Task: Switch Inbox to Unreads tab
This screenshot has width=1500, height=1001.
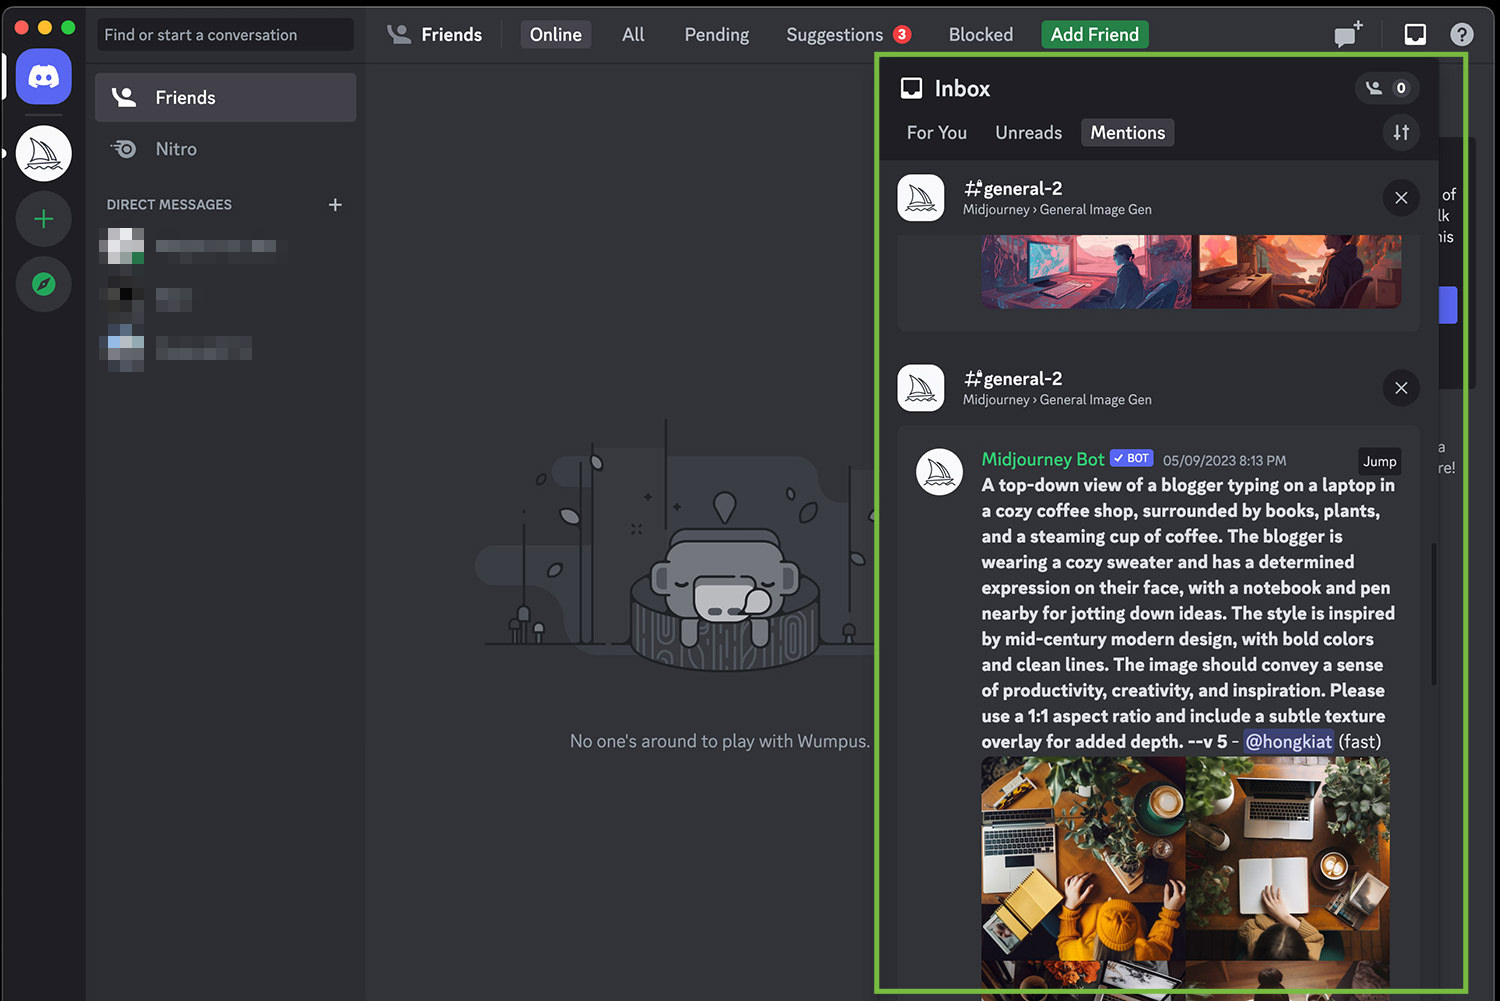Action: pos(1029,132)
